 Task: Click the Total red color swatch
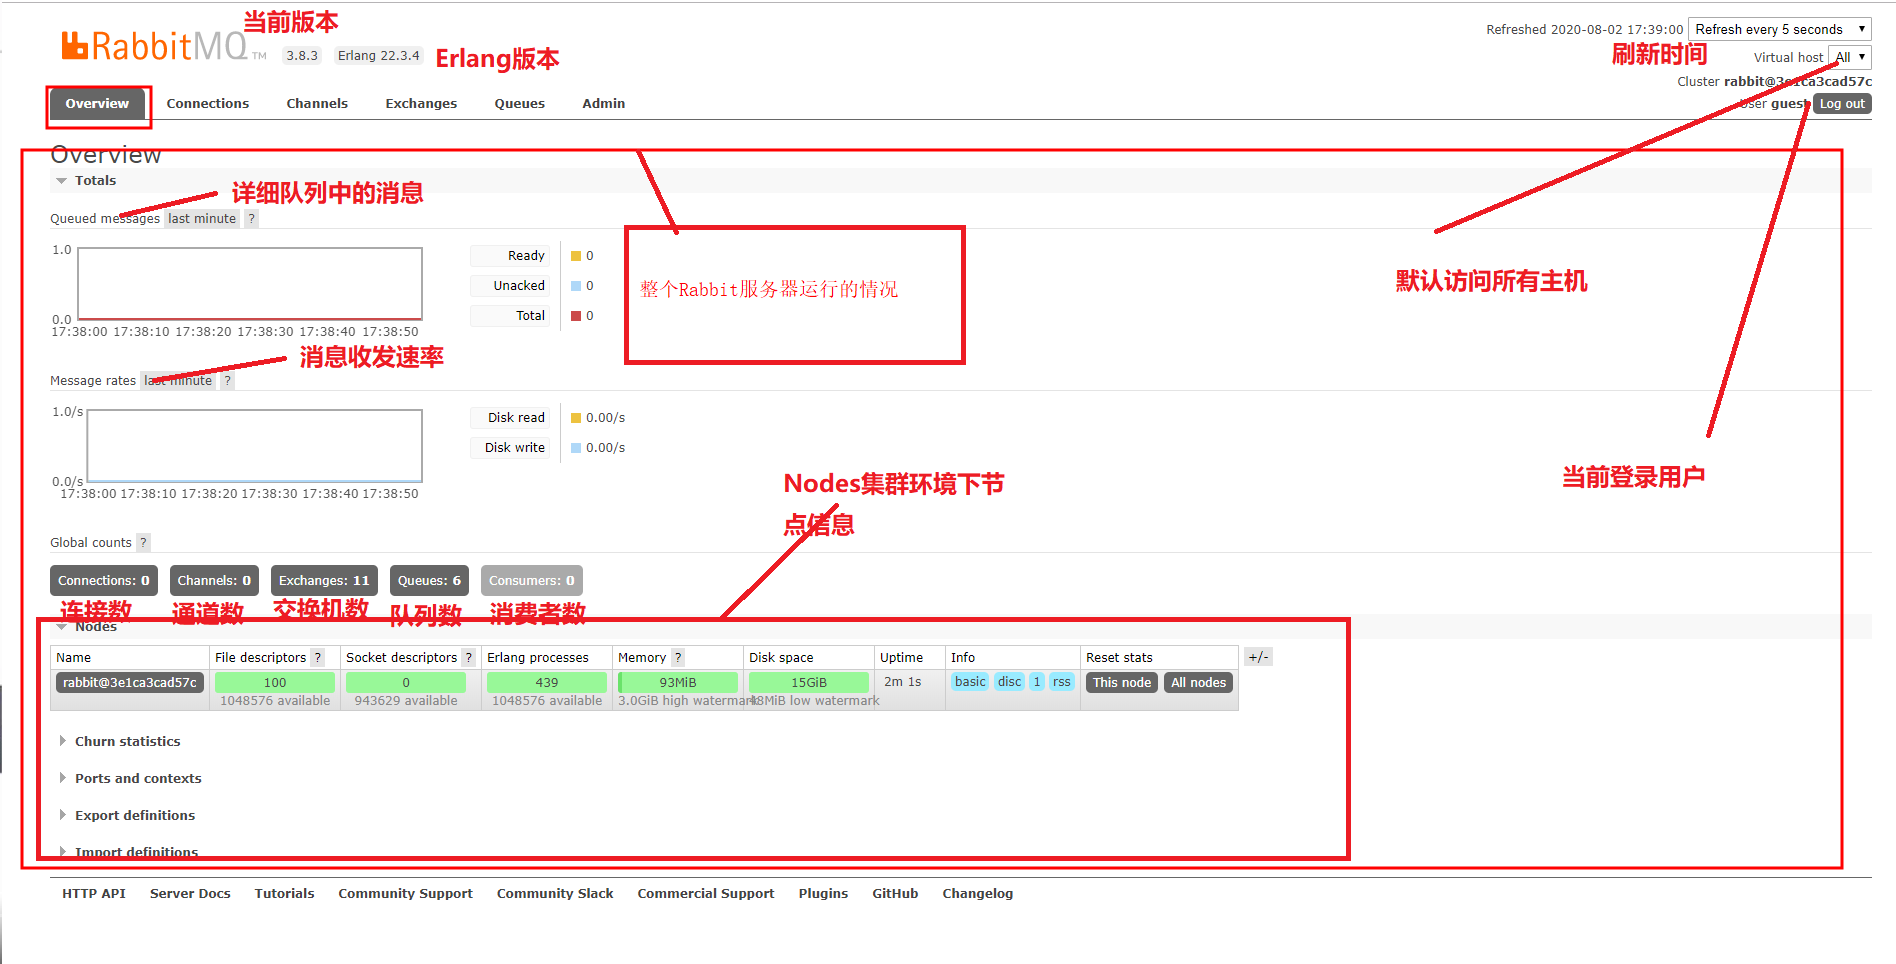[576, 316]
